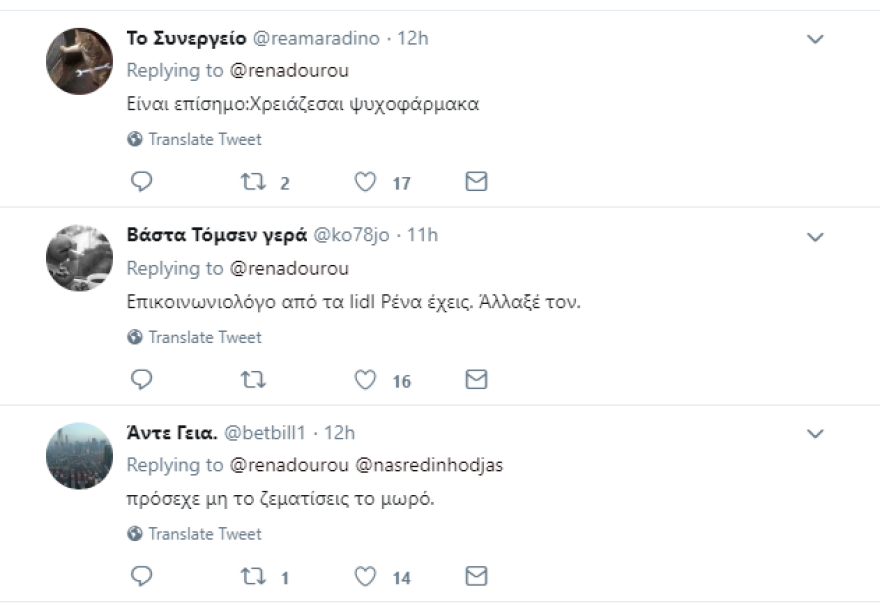Reply to @ko78jo's tweet
The height and width of the screenshot is (608, 880).
coord(141,379)
